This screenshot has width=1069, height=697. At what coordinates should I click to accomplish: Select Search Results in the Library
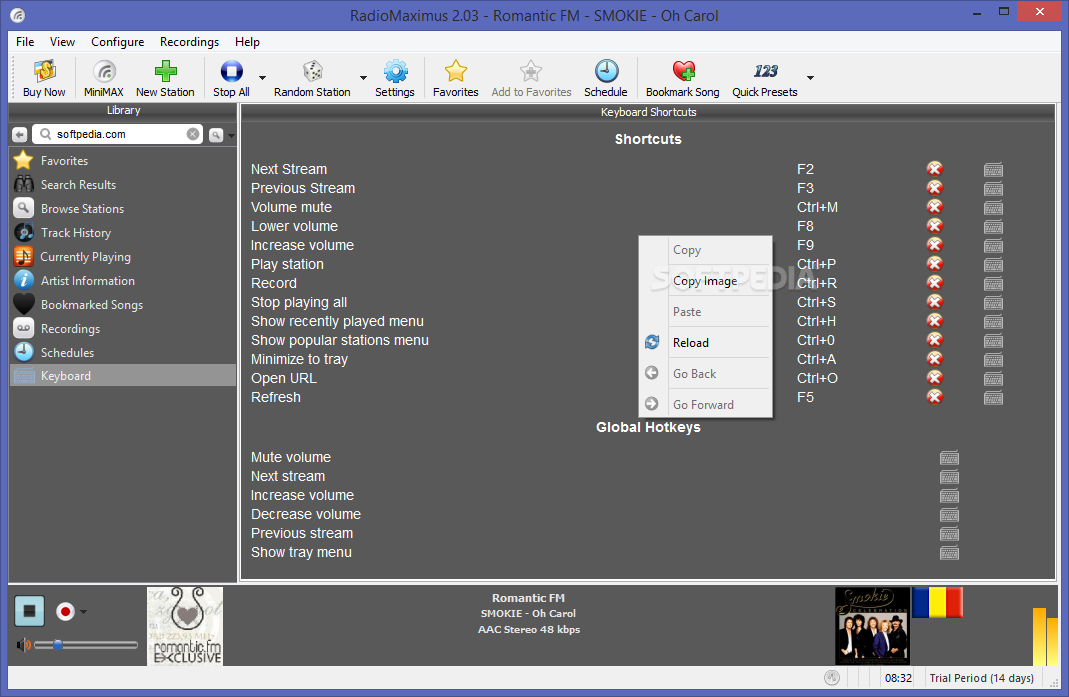(123, 184)
